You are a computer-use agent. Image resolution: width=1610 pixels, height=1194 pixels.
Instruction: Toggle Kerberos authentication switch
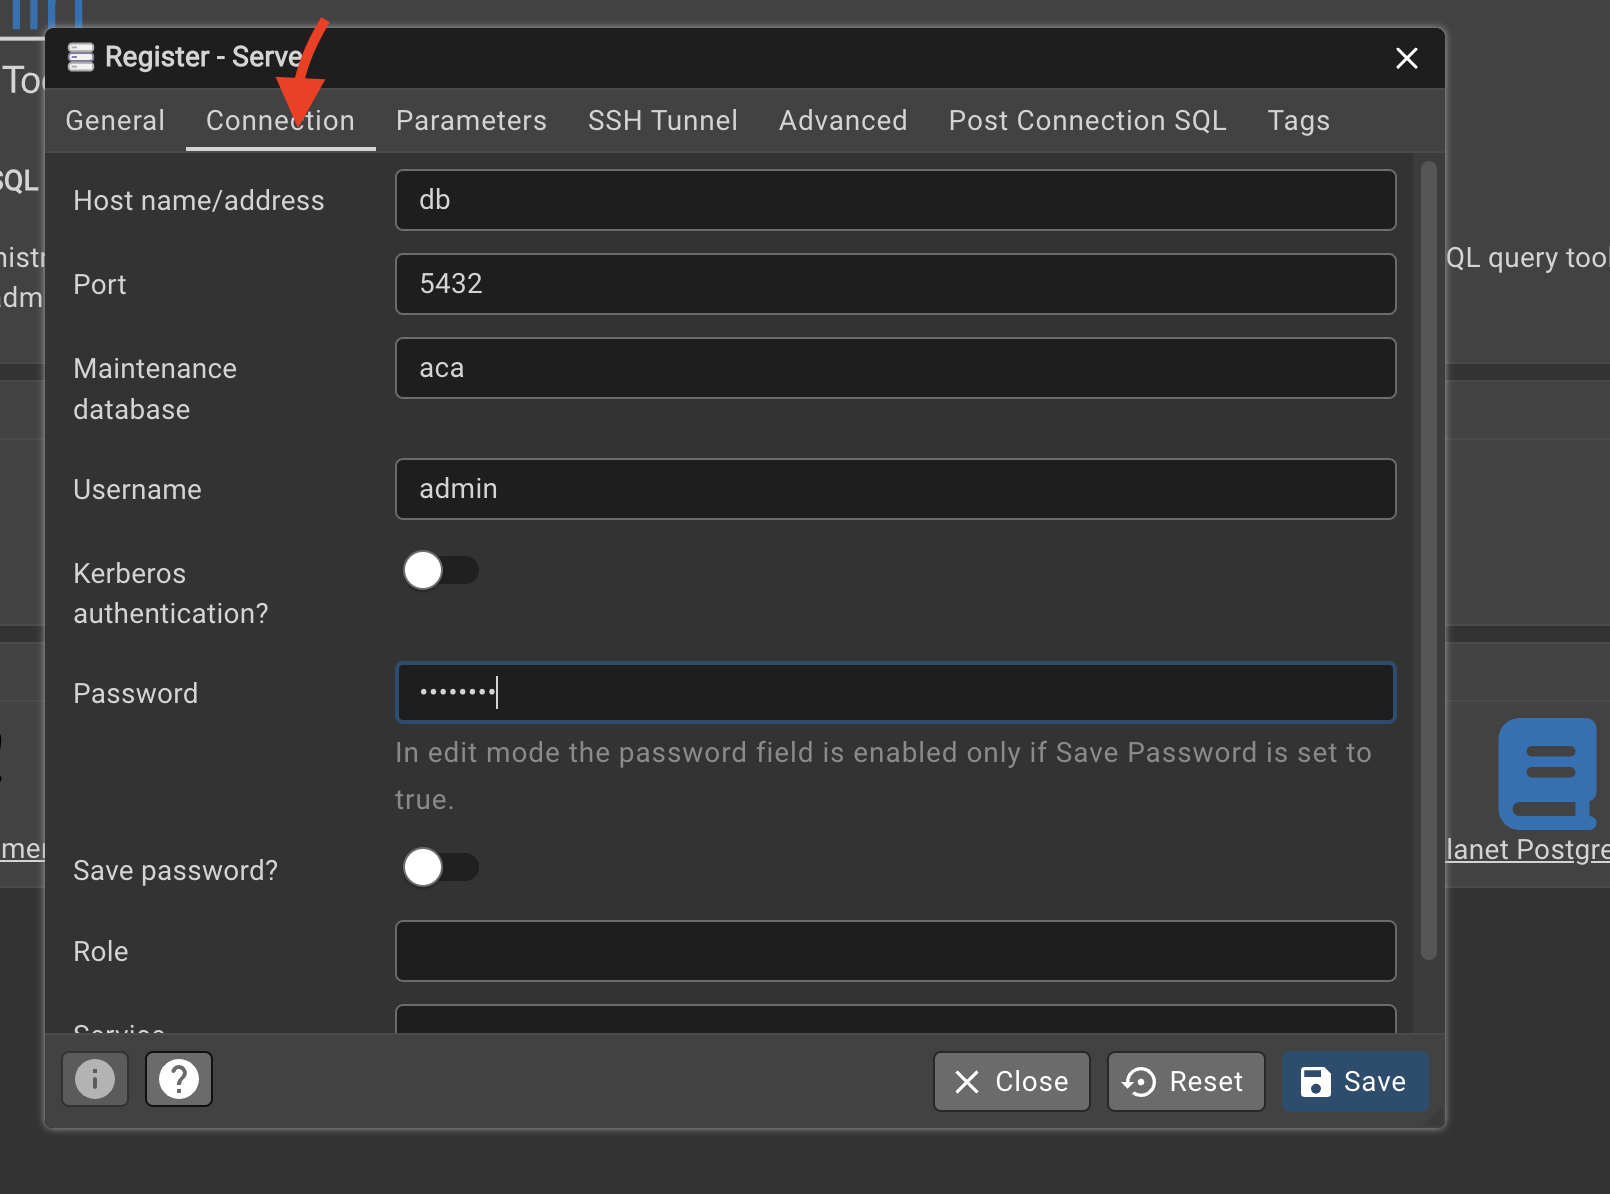pyautogui.click(x=440, y=571)
